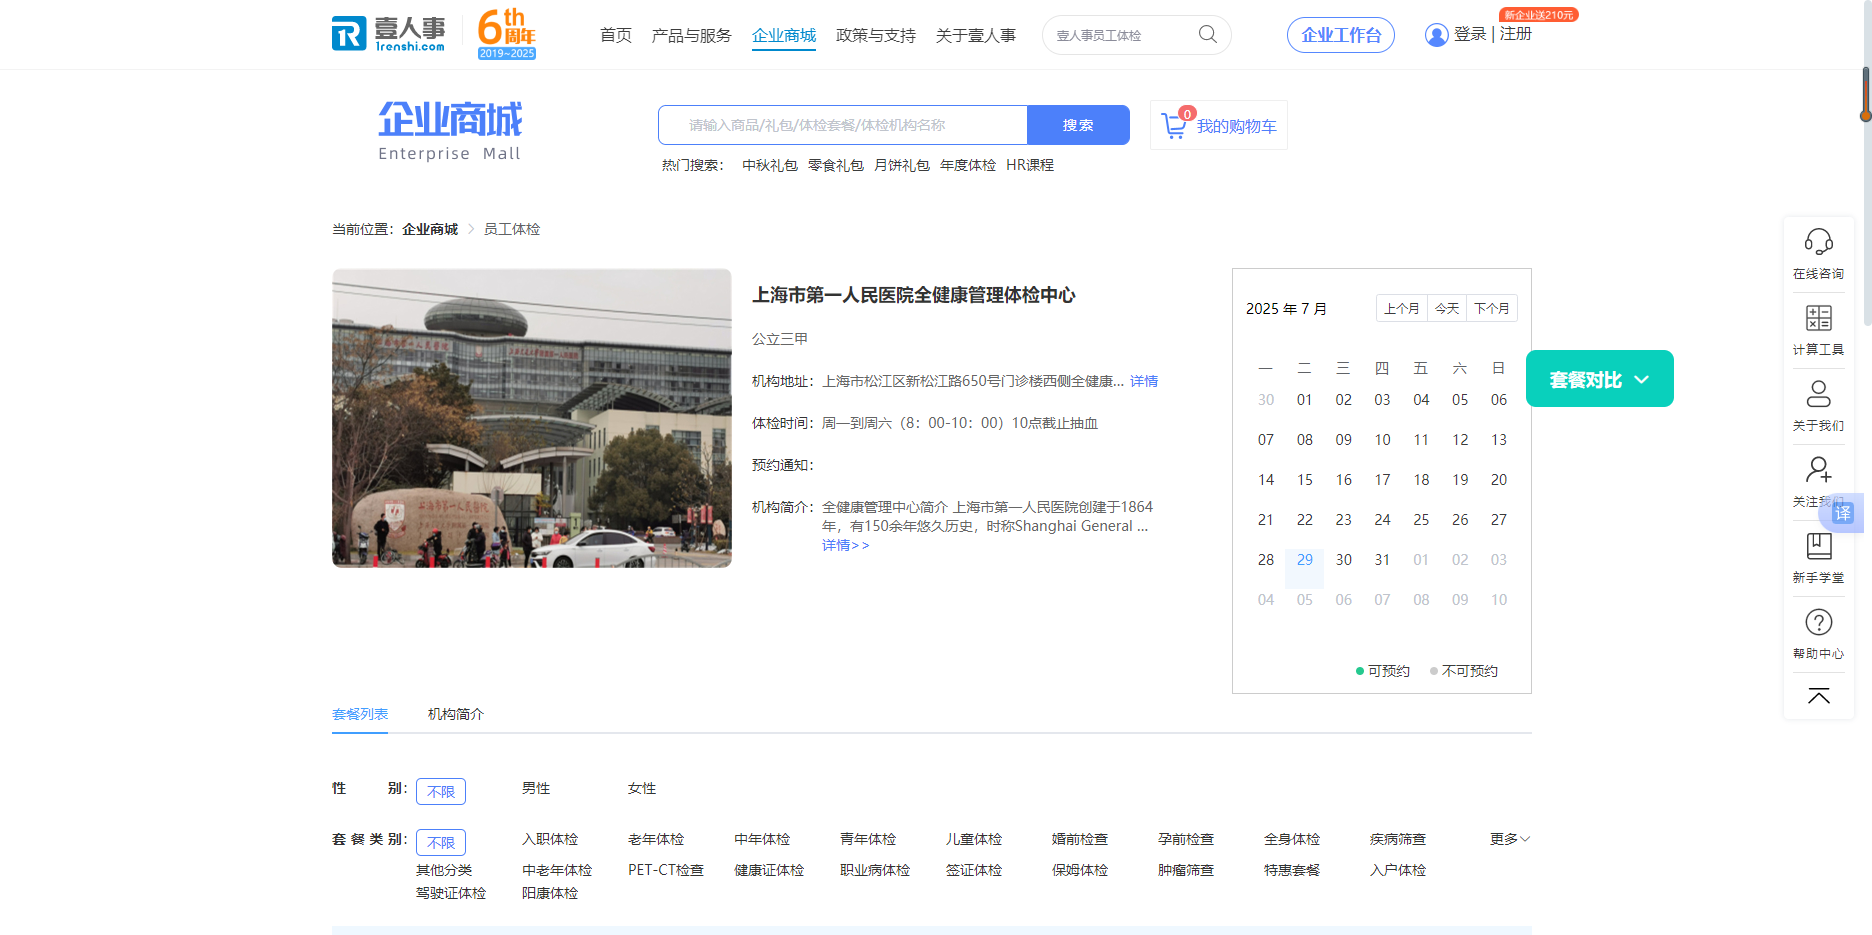
Task: Select date 15 in calendar
Action: coord(1305,480)
